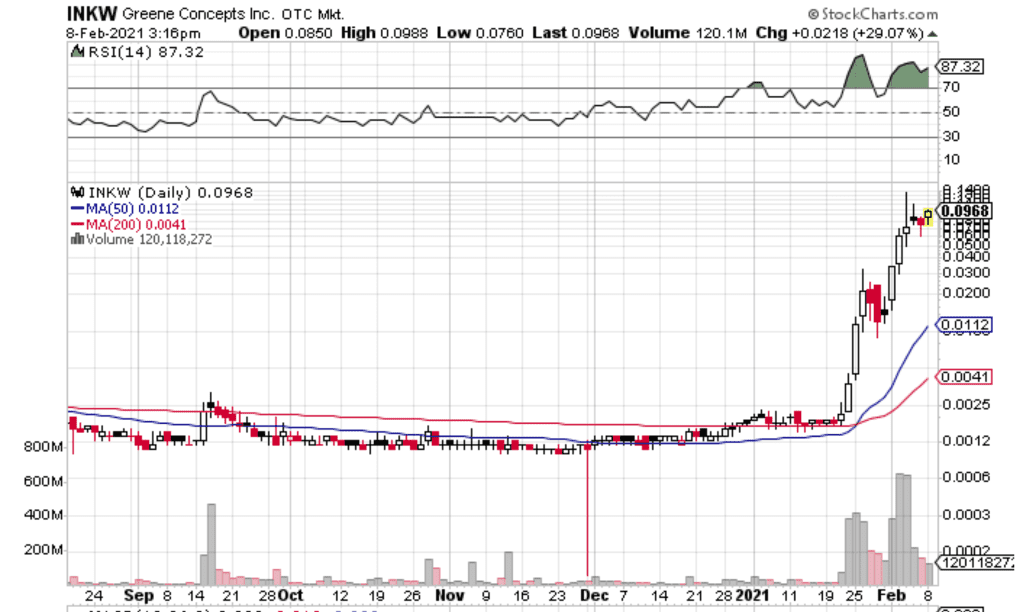The width and height of the screenshot is (1024, 612).
Task: Click the OTC Mkt. exchange label
Action: (313, 14)
